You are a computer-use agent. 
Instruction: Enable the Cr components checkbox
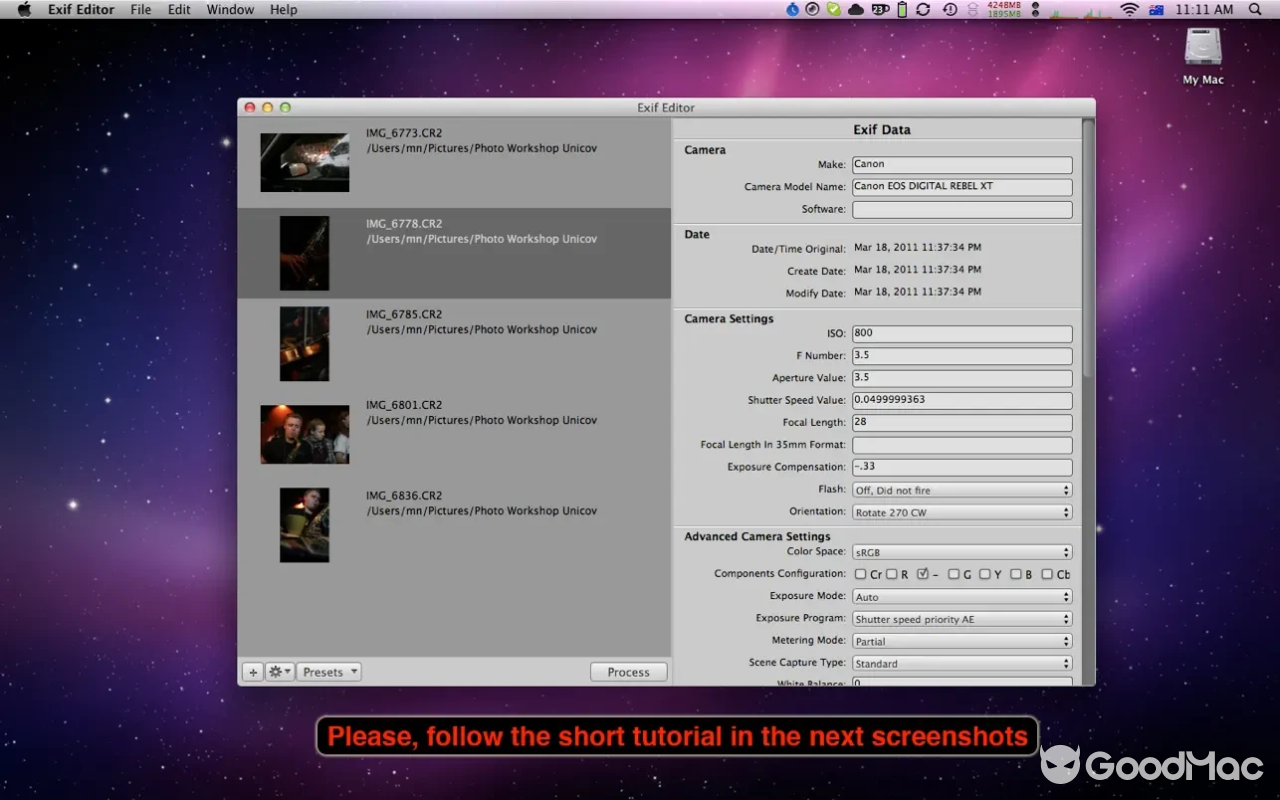(x=861, y=573)
